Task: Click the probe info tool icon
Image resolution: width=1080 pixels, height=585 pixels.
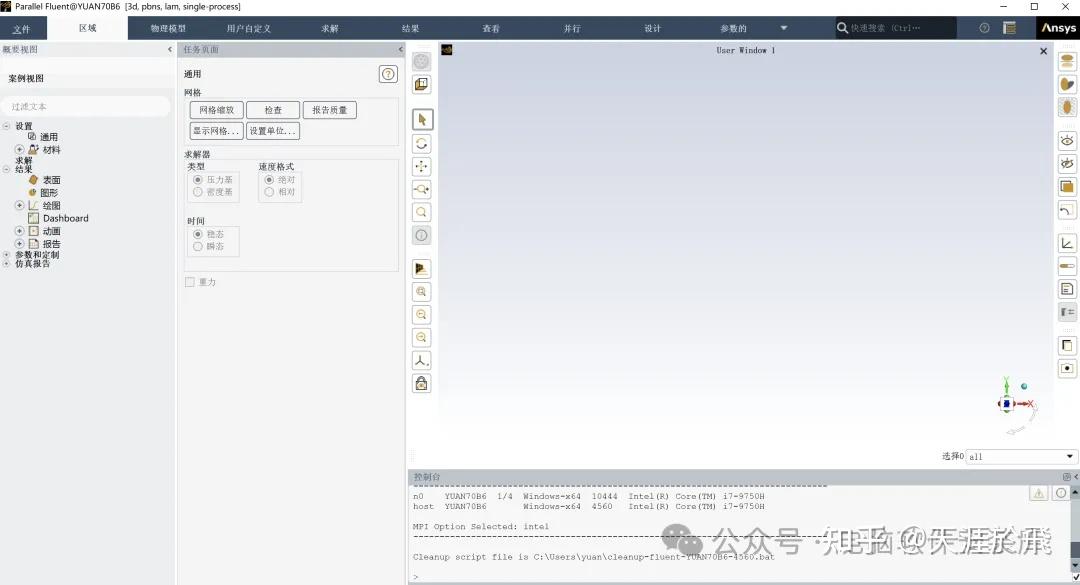Action: 421,234
